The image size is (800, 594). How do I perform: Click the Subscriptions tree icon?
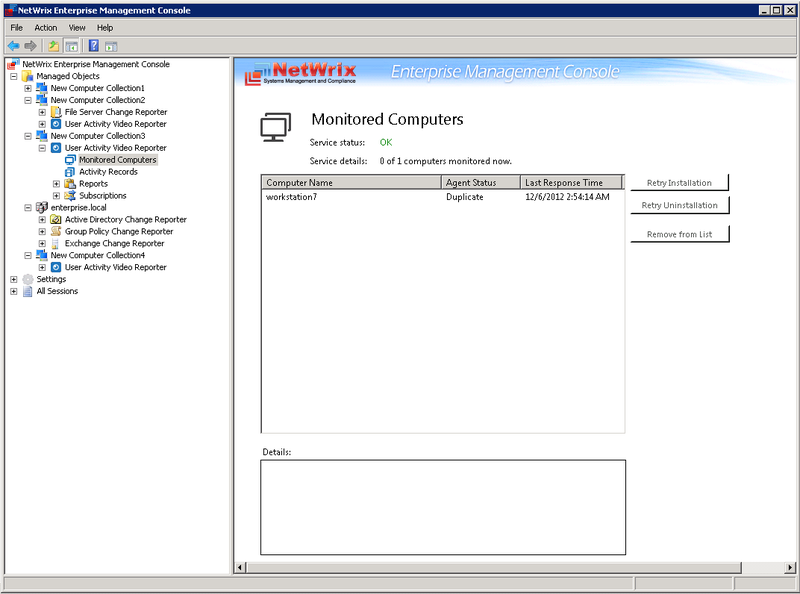point(70,195)
